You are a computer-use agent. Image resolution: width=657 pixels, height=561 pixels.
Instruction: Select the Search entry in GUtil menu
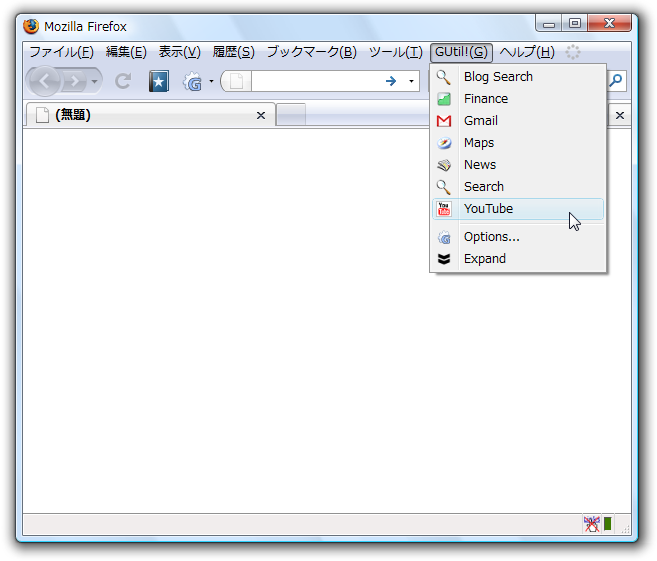[518, 186]
